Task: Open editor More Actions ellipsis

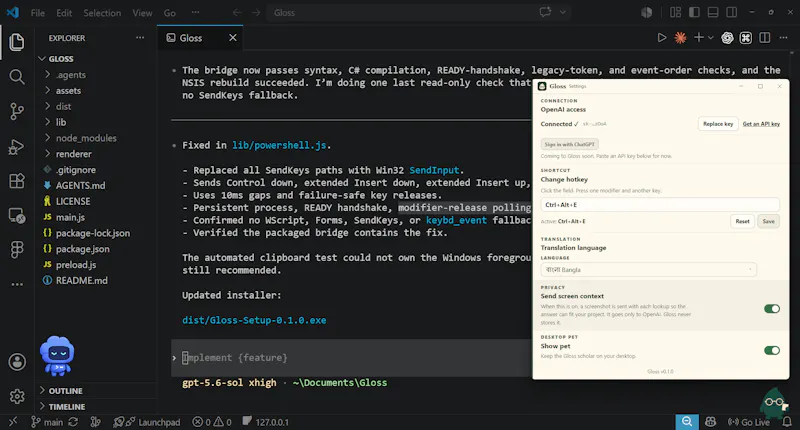Action: tap(783, 38)
